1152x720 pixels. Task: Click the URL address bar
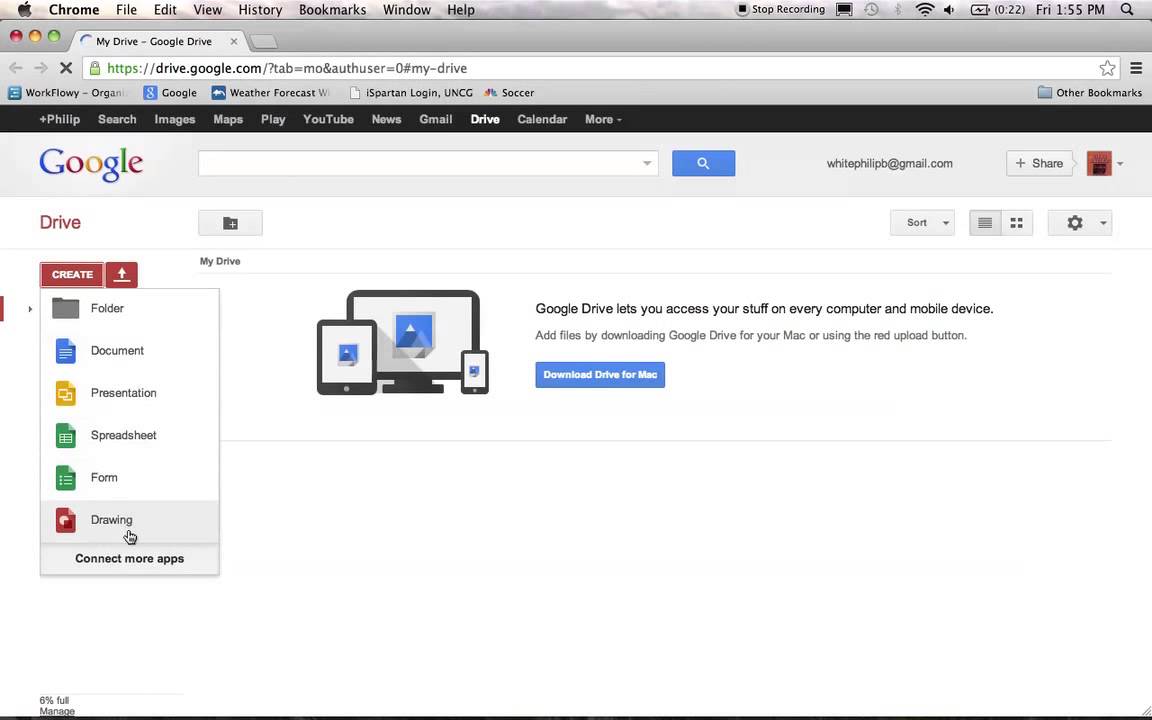tap(599, 68)
